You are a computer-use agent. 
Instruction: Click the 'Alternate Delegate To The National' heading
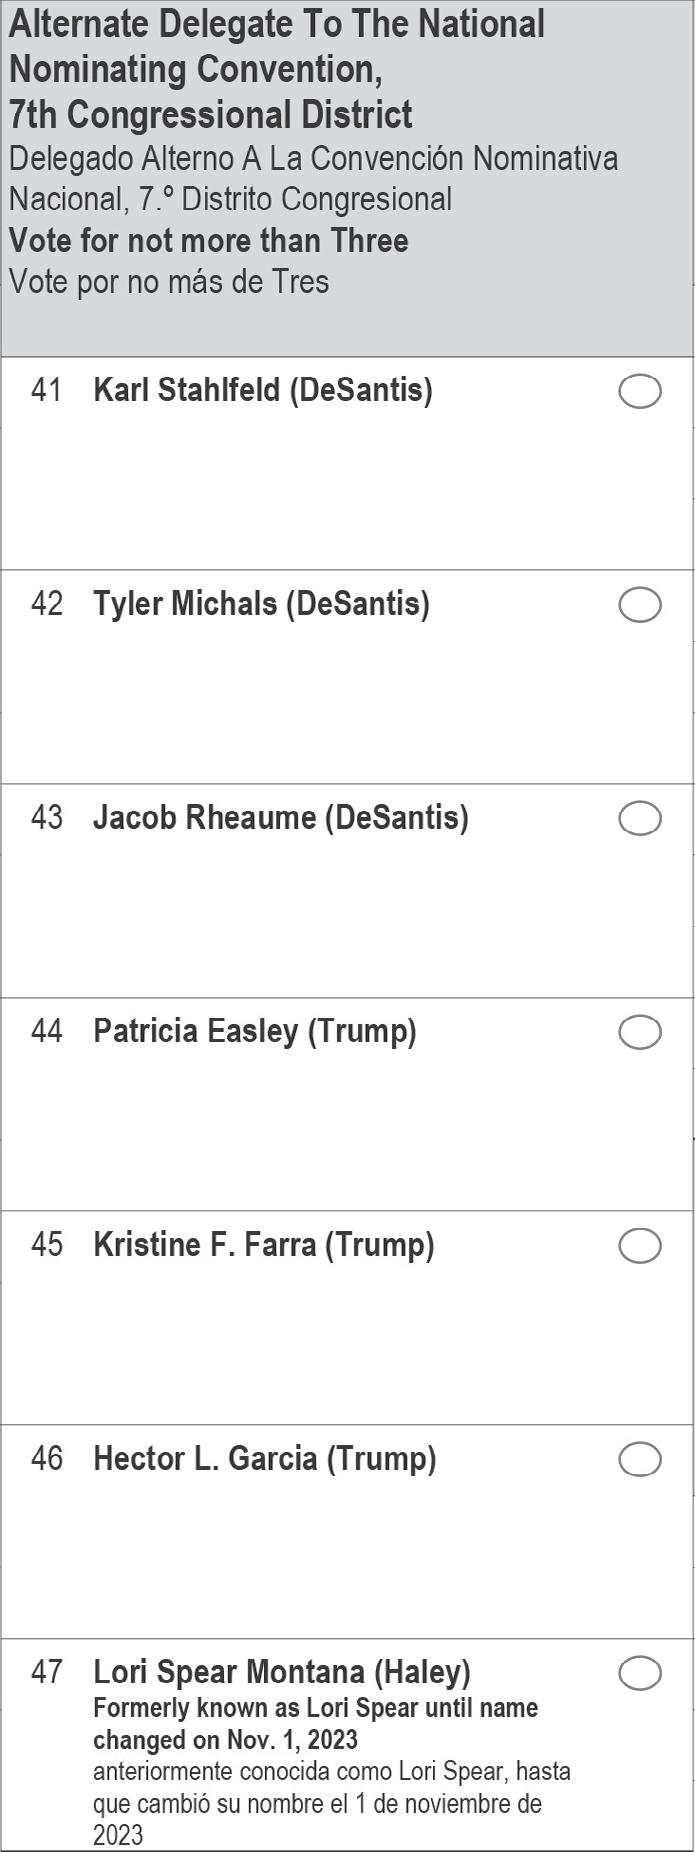pos(277,24)
